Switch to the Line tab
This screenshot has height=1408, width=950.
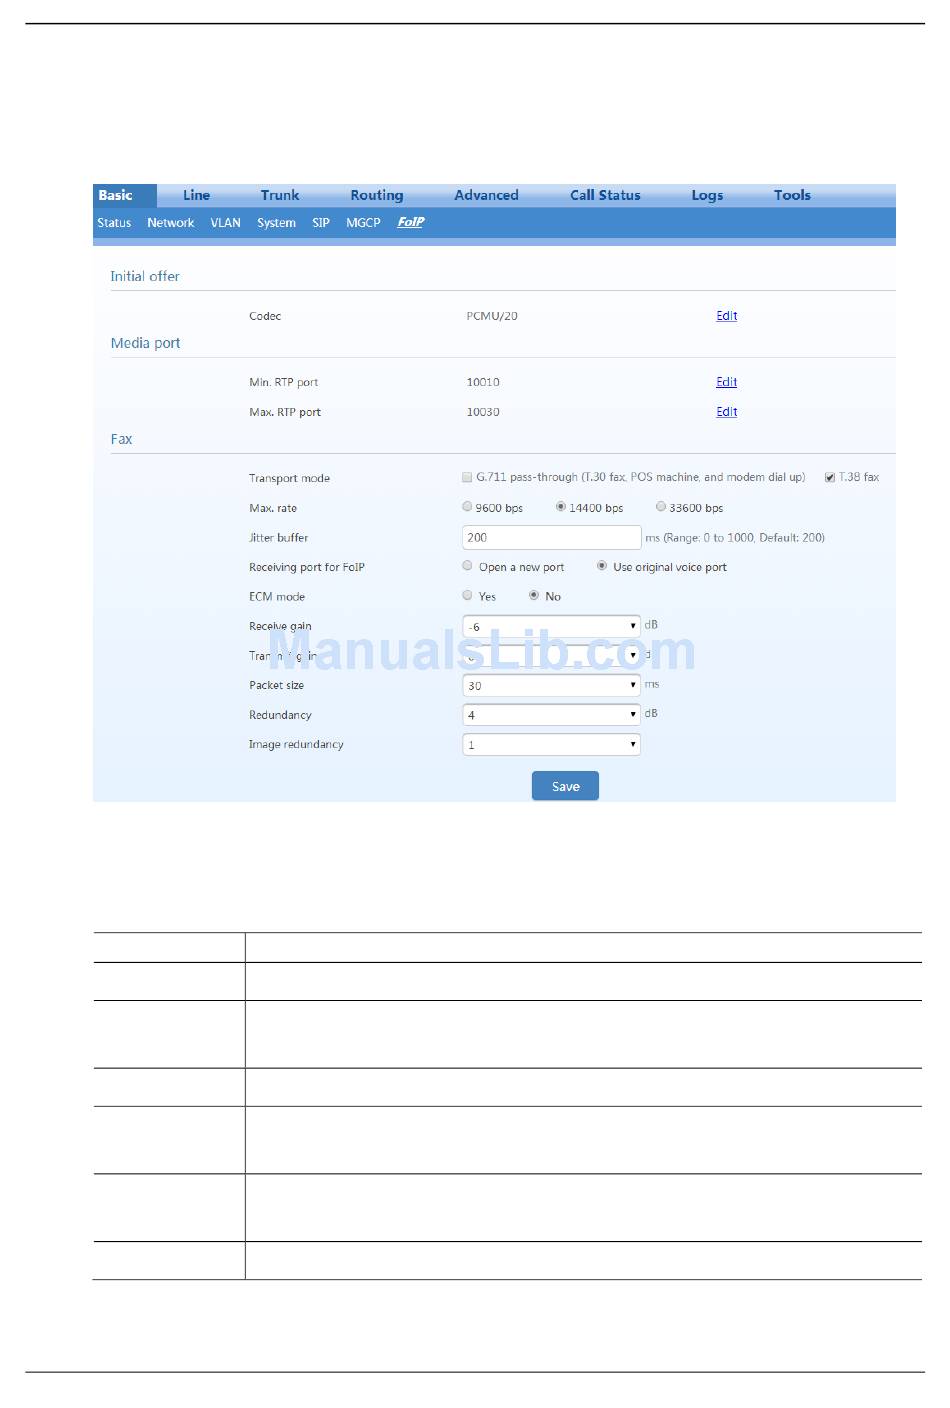[196, 195]
